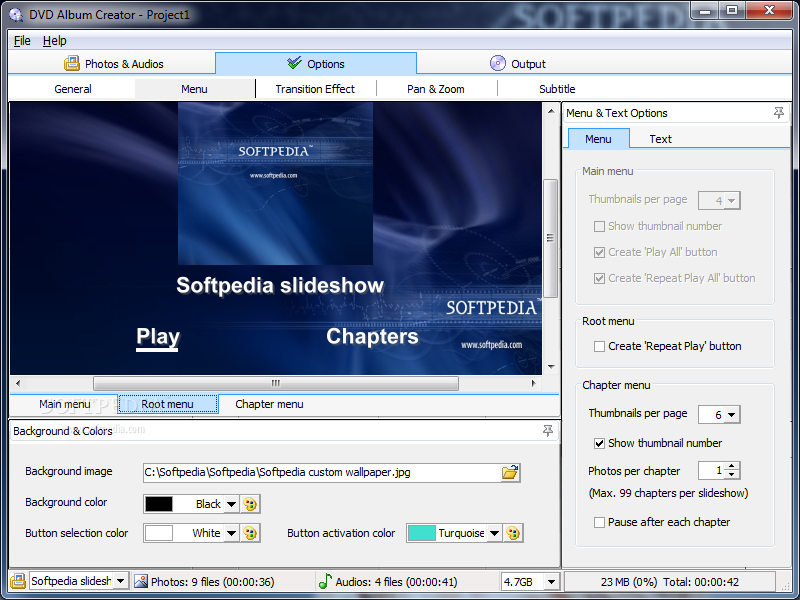Switch to Text tab in options panel
Image resolution: width=800 pixels, height=600 pixels.
[660, 139]
